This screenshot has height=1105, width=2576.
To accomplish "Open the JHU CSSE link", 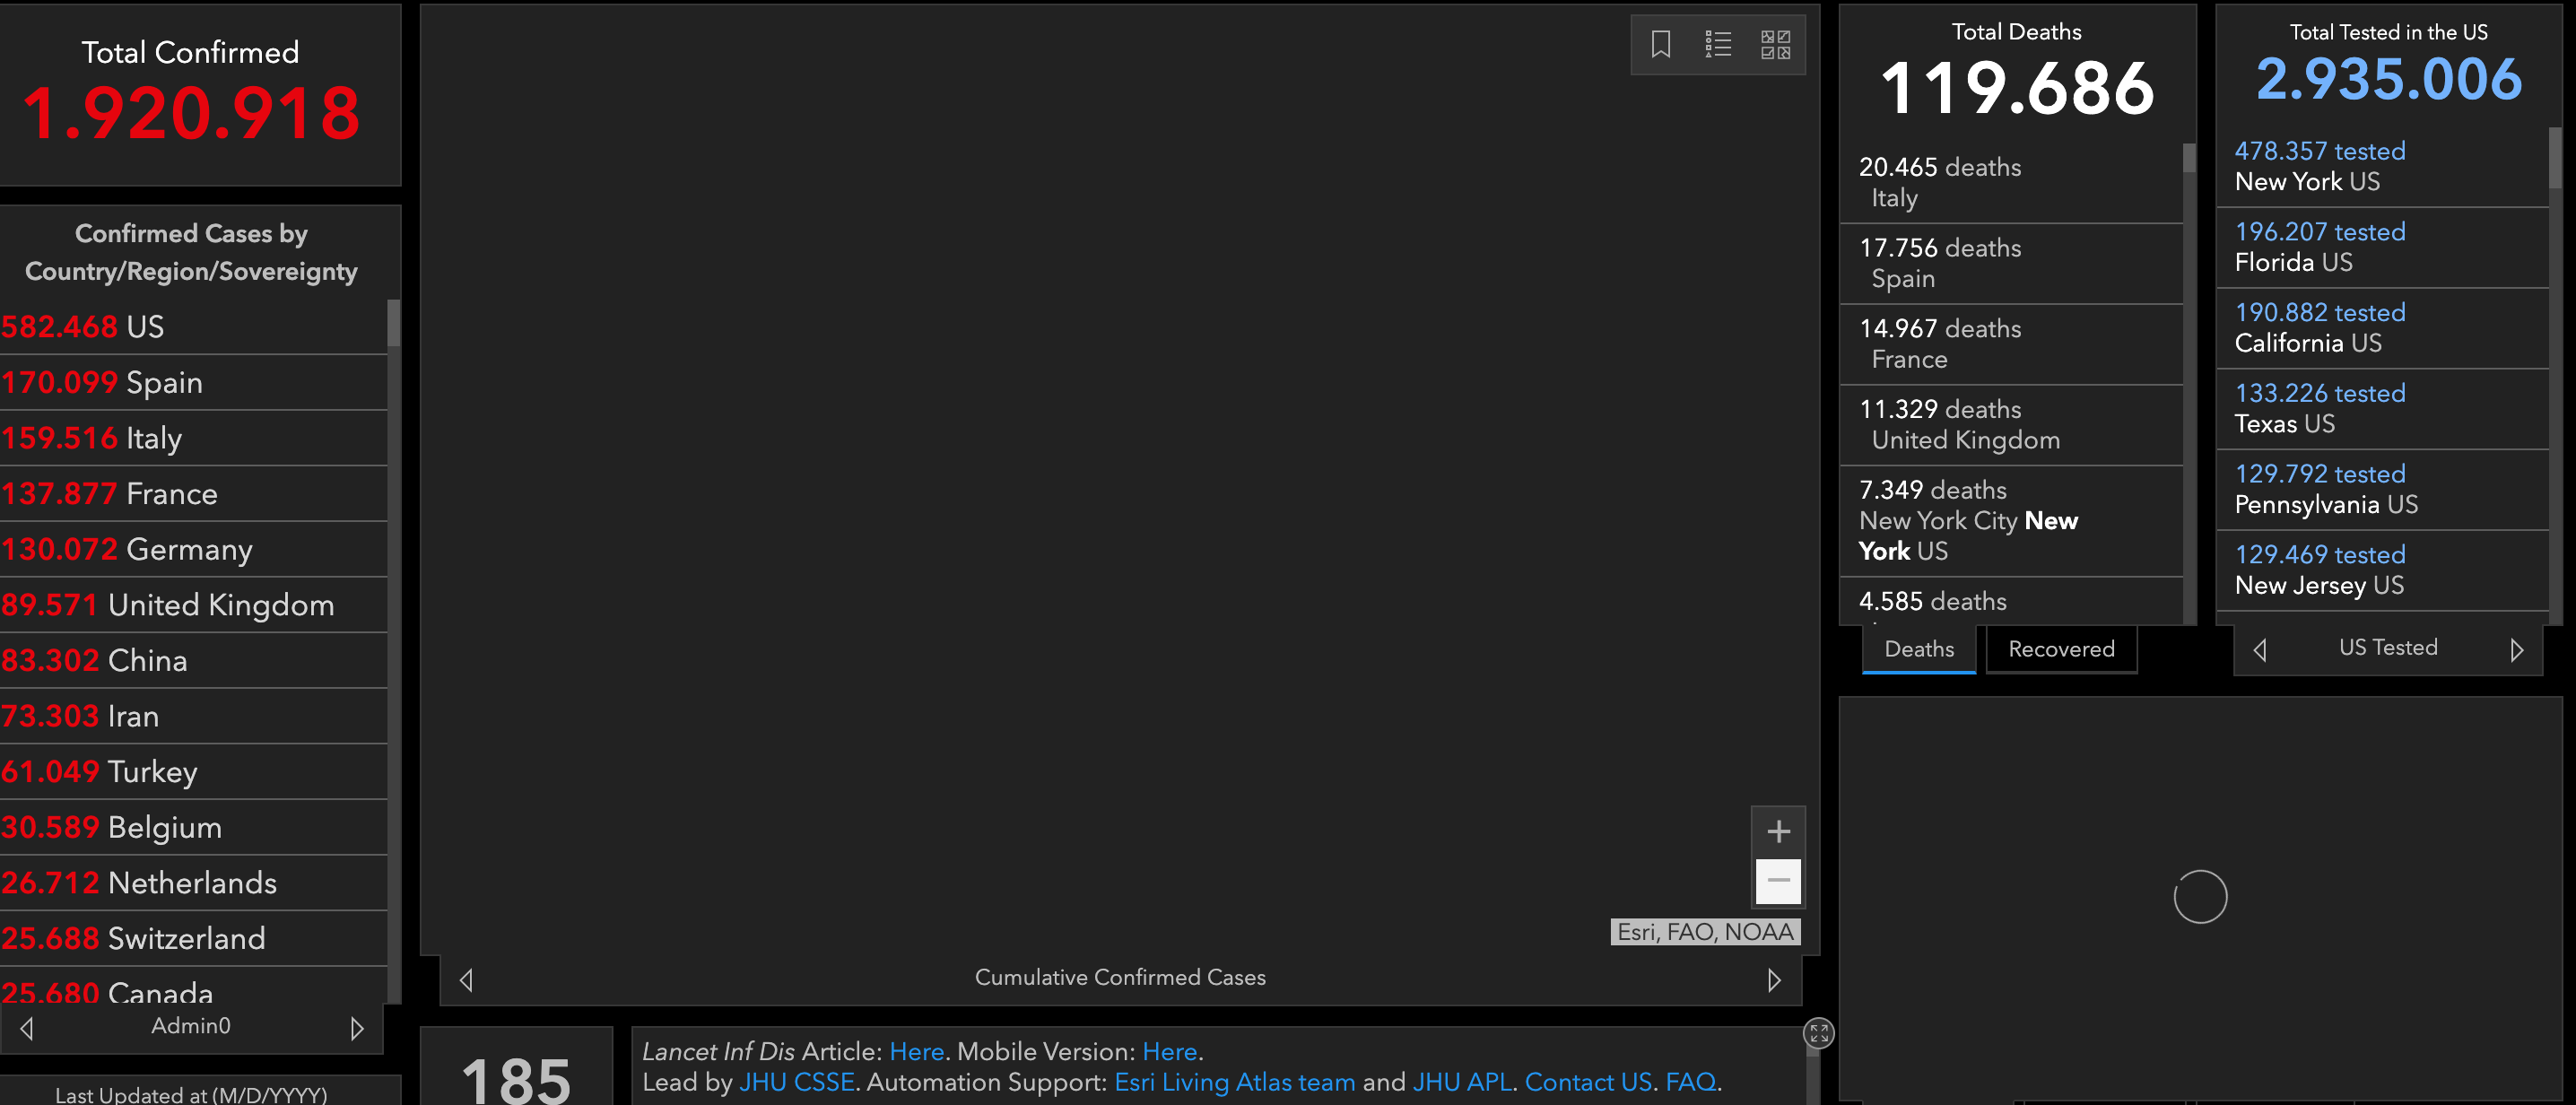I will coord(796,1082).
